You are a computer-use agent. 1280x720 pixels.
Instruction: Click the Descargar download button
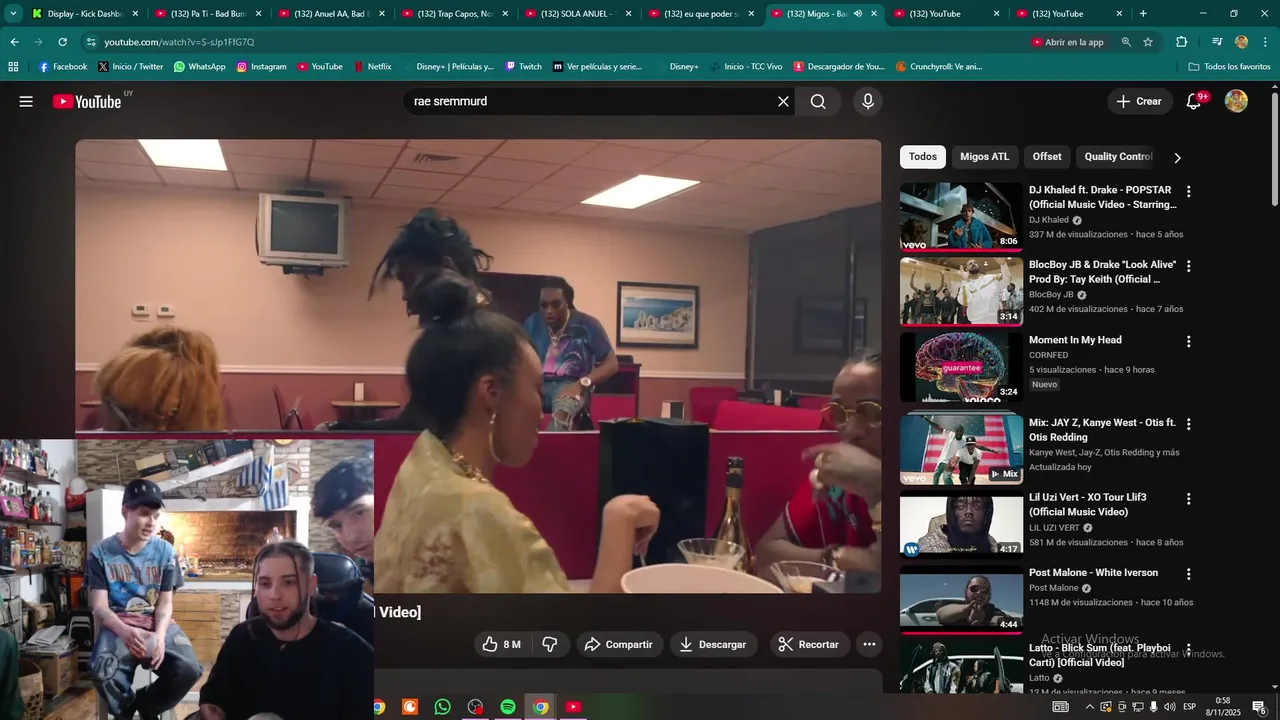click(x=712, y=644)
